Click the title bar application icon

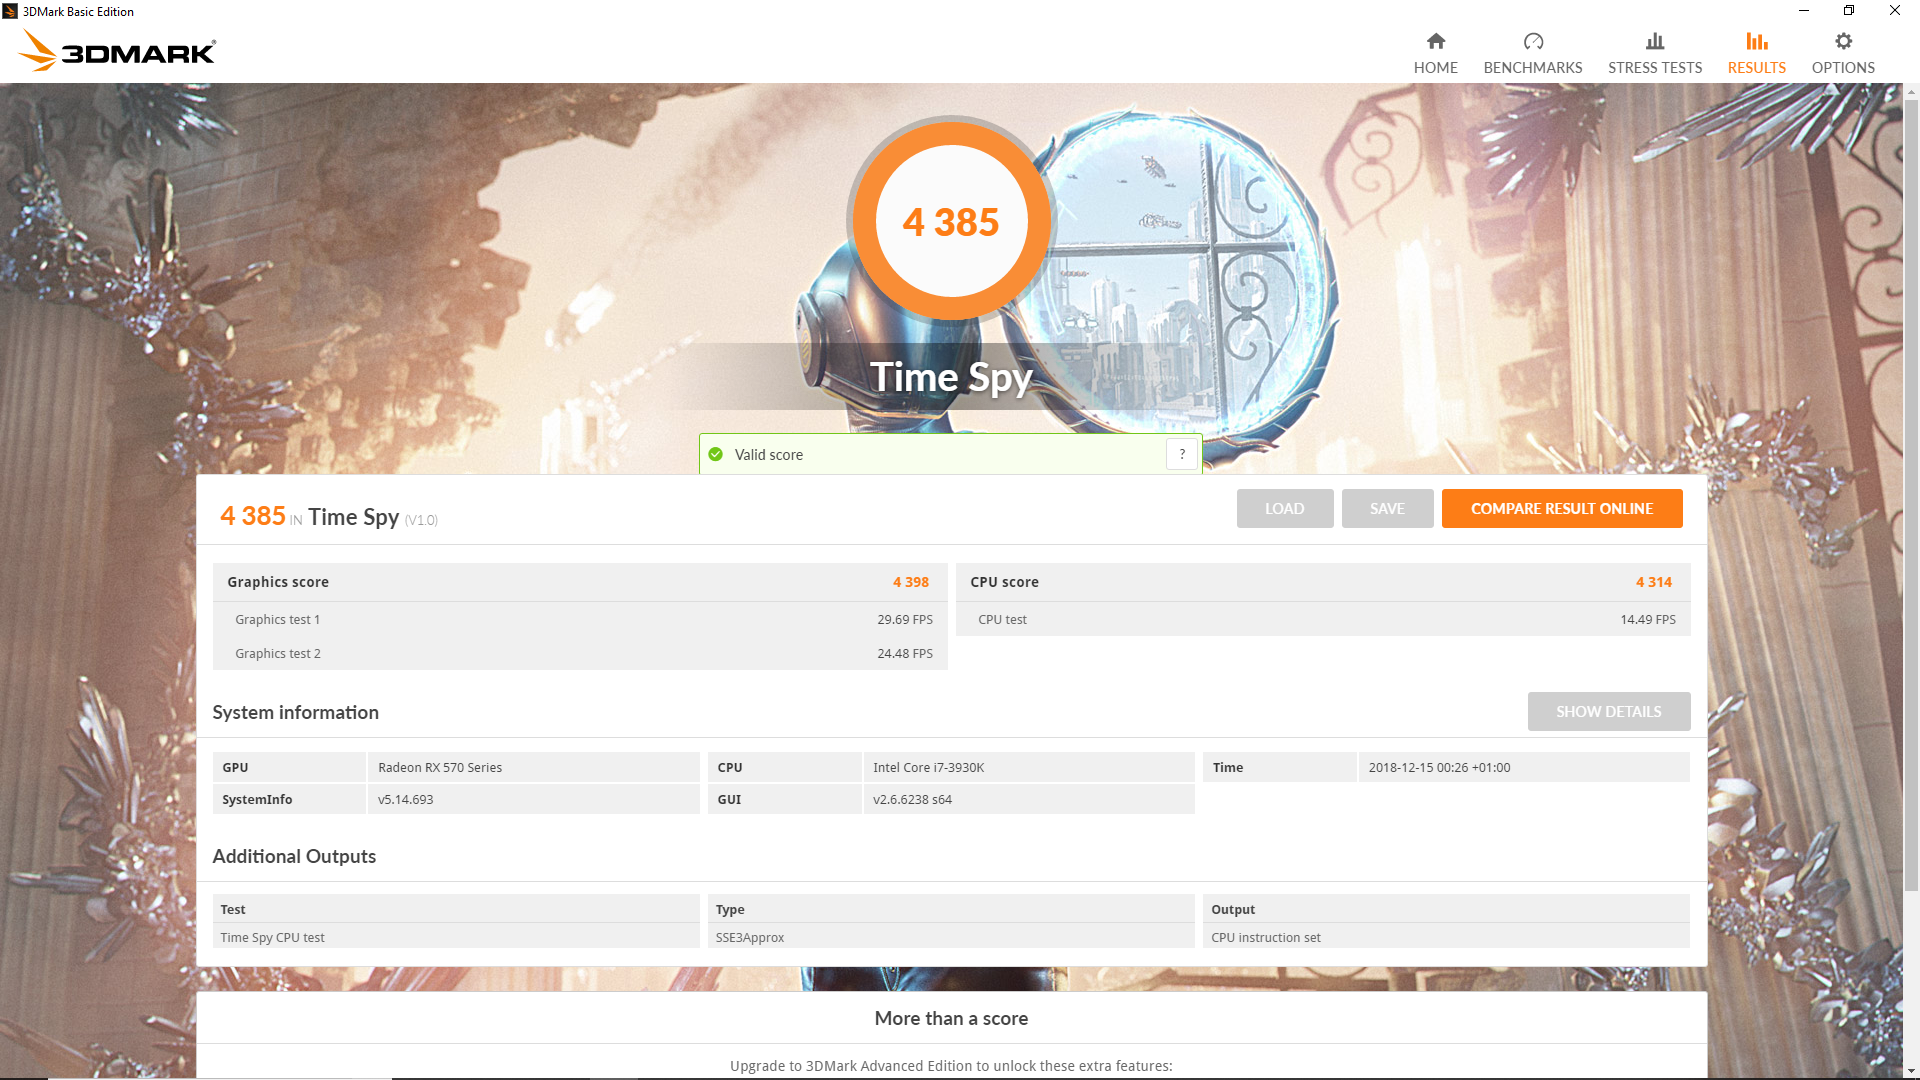click(10, 11)
